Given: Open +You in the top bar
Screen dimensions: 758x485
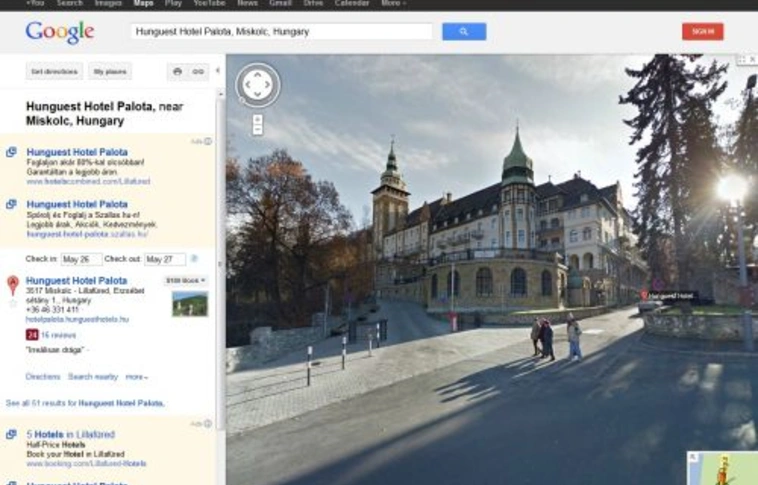Looking at the screenshot, I should (35, 3).
